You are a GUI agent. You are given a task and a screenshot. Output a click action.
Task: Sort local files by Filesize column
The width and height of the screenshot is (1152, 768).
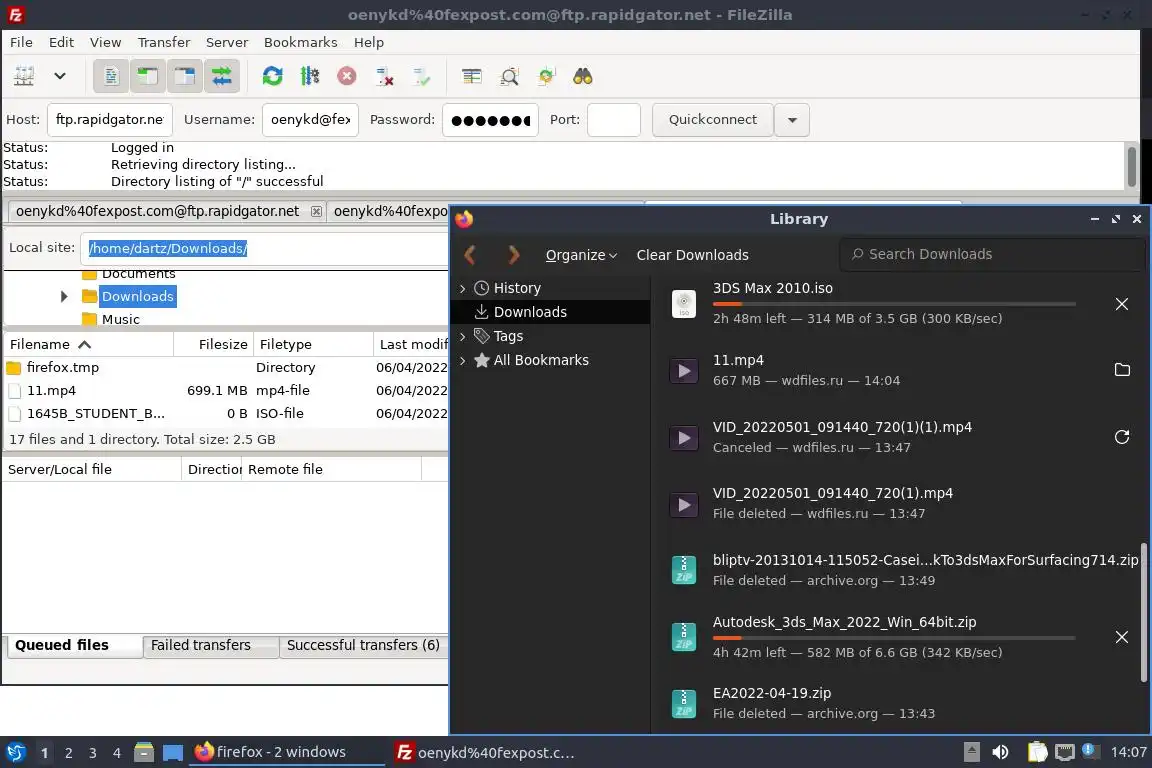coord(214,344)
